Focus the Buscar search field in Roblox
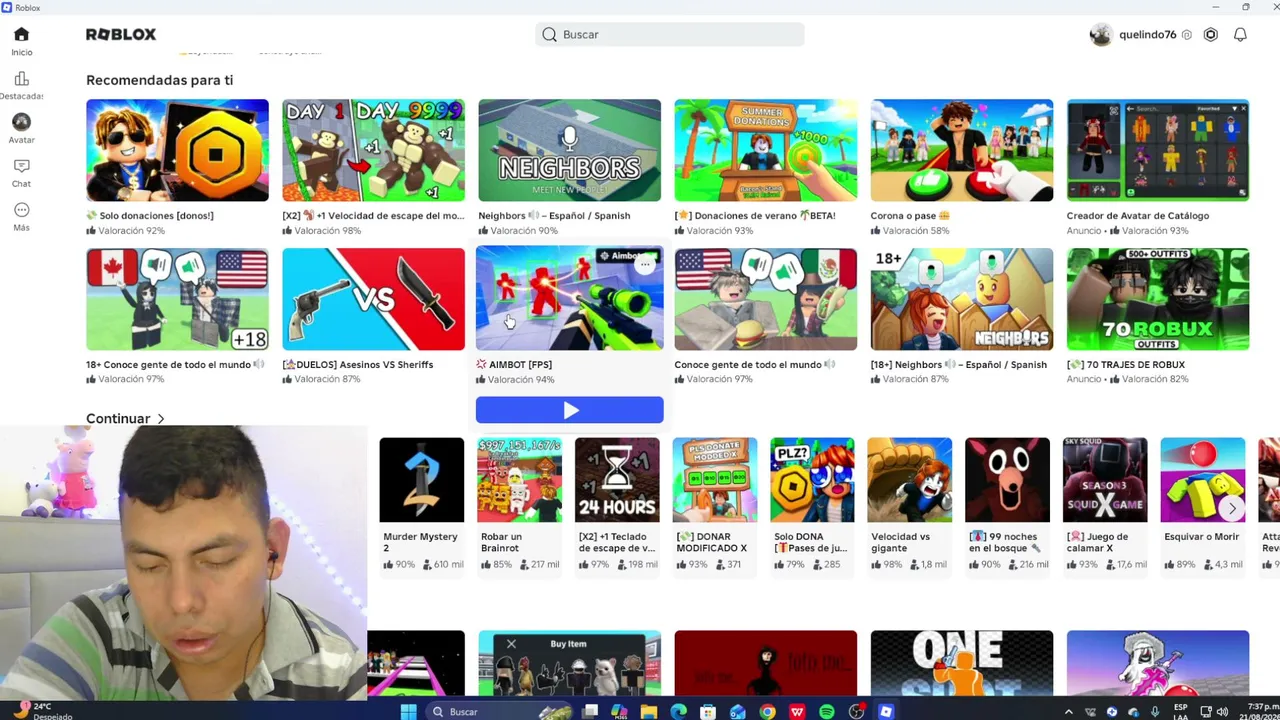 [x=670, y=35]
